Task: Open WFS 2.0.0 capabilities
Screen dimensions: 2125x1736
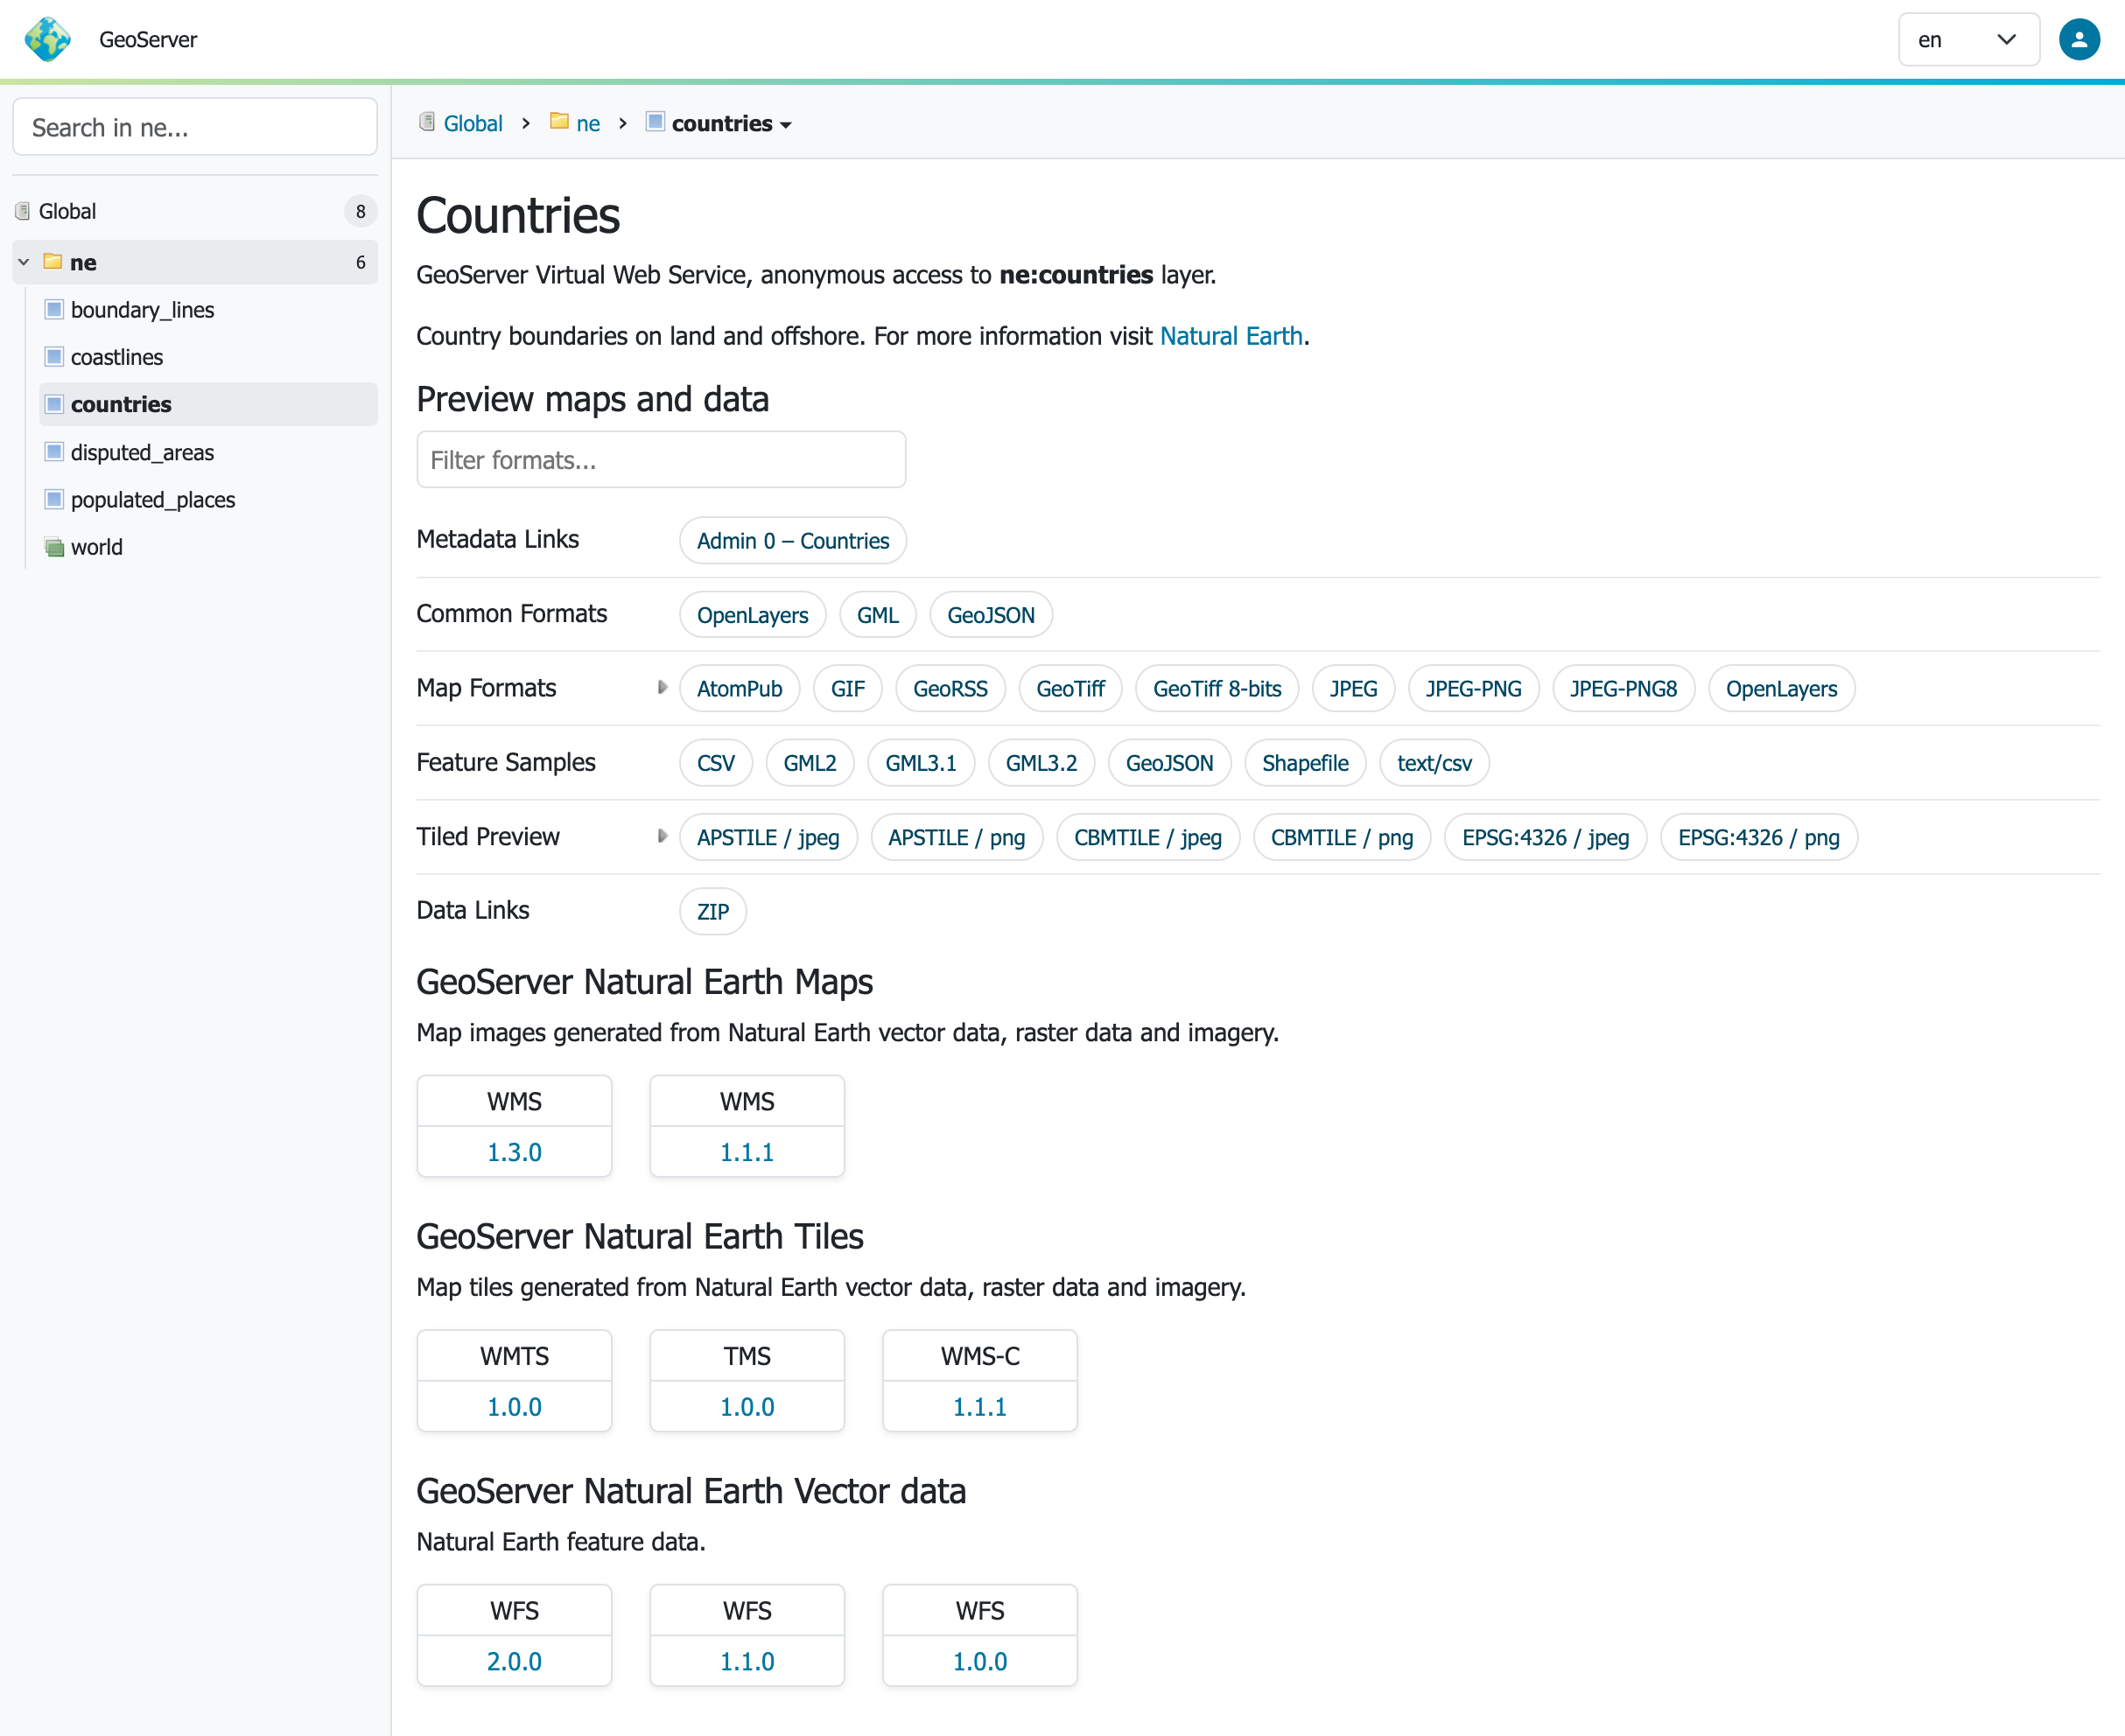Action: point(514,1662)
